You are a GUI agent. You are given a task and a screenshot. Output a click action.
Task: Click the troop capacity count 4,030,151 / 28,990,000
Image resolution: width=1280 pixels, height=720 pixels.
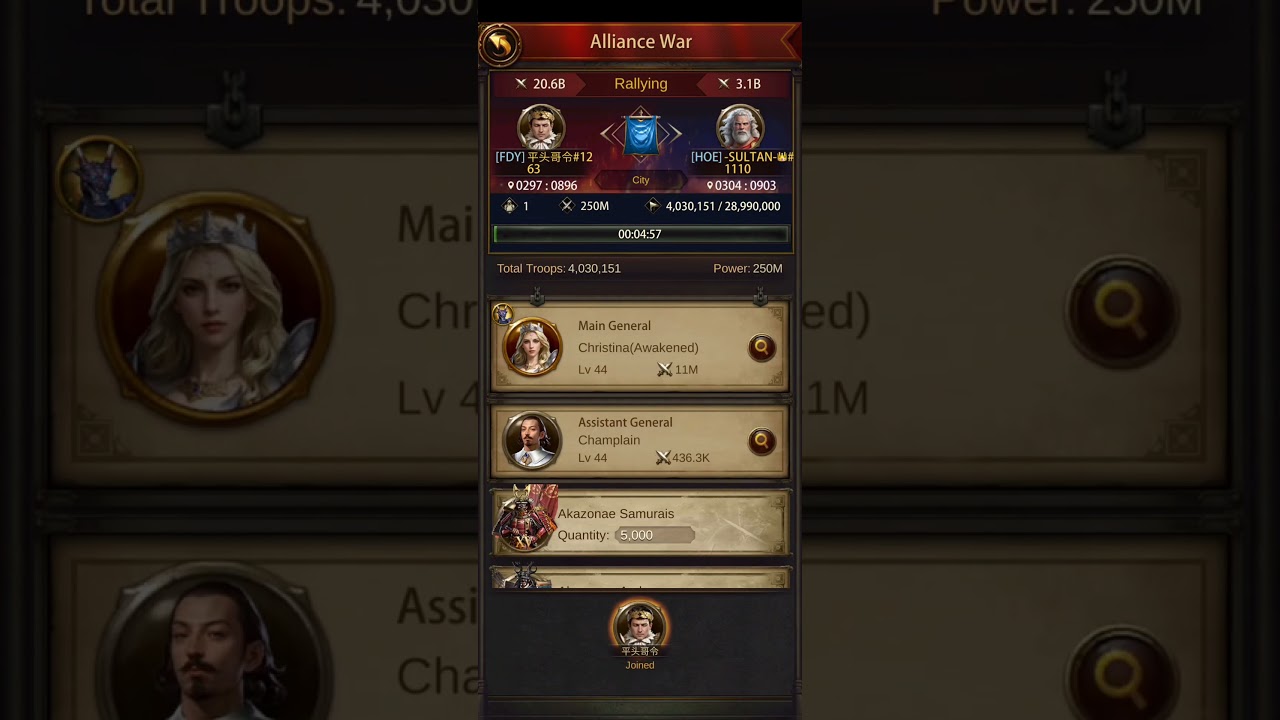coord(723,206)
